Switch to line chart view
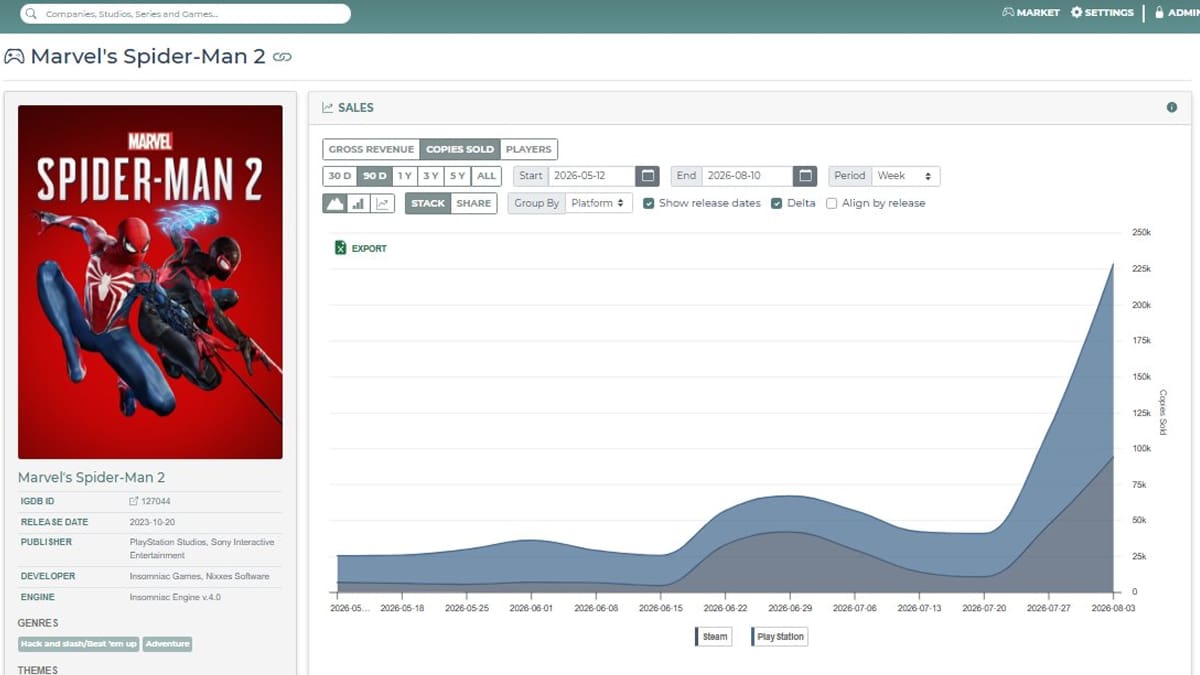 click(382, 203)
